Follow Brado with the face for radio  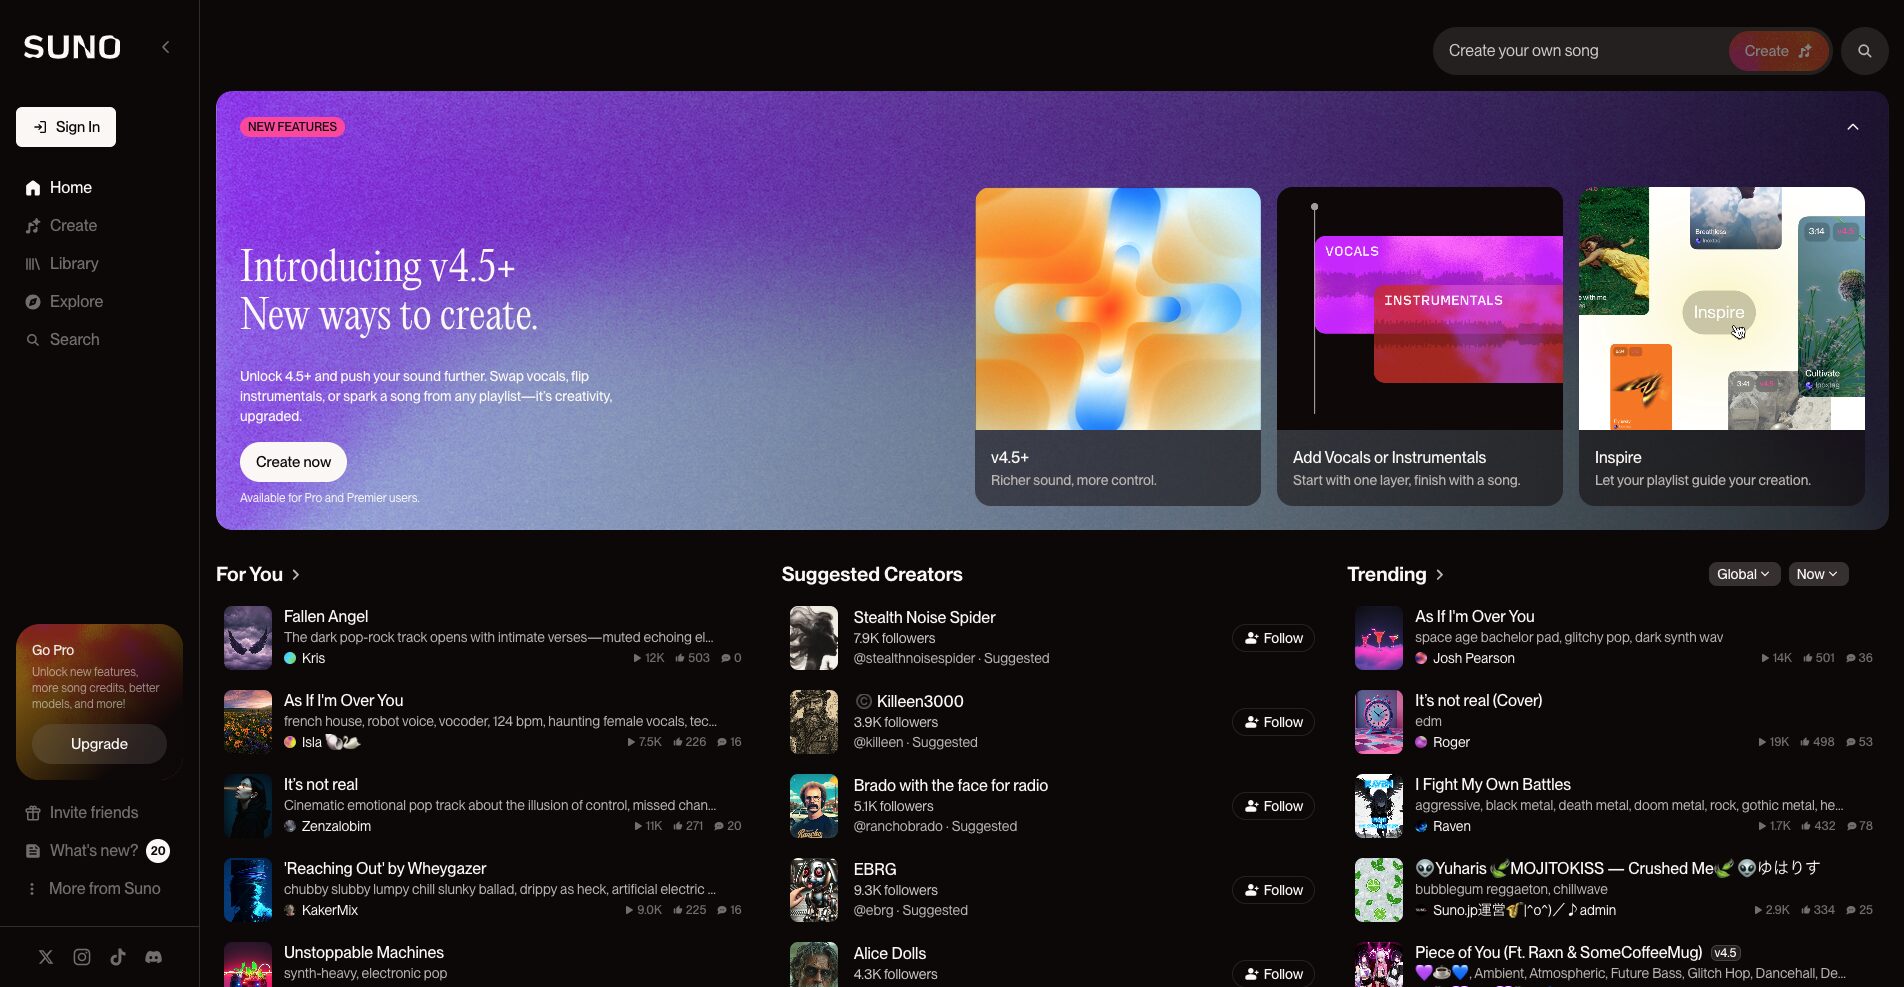pos(1273,806)
